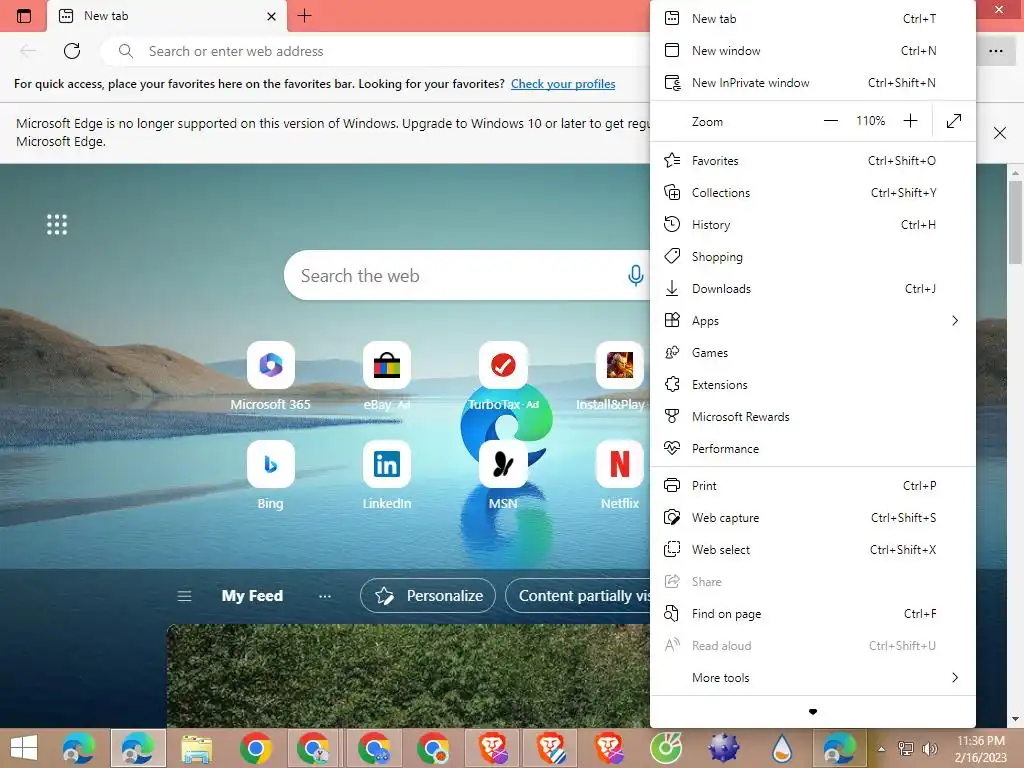Screen dimensions: 1024x768
Task: Click the Personalize button
Action: click(428, 596)
